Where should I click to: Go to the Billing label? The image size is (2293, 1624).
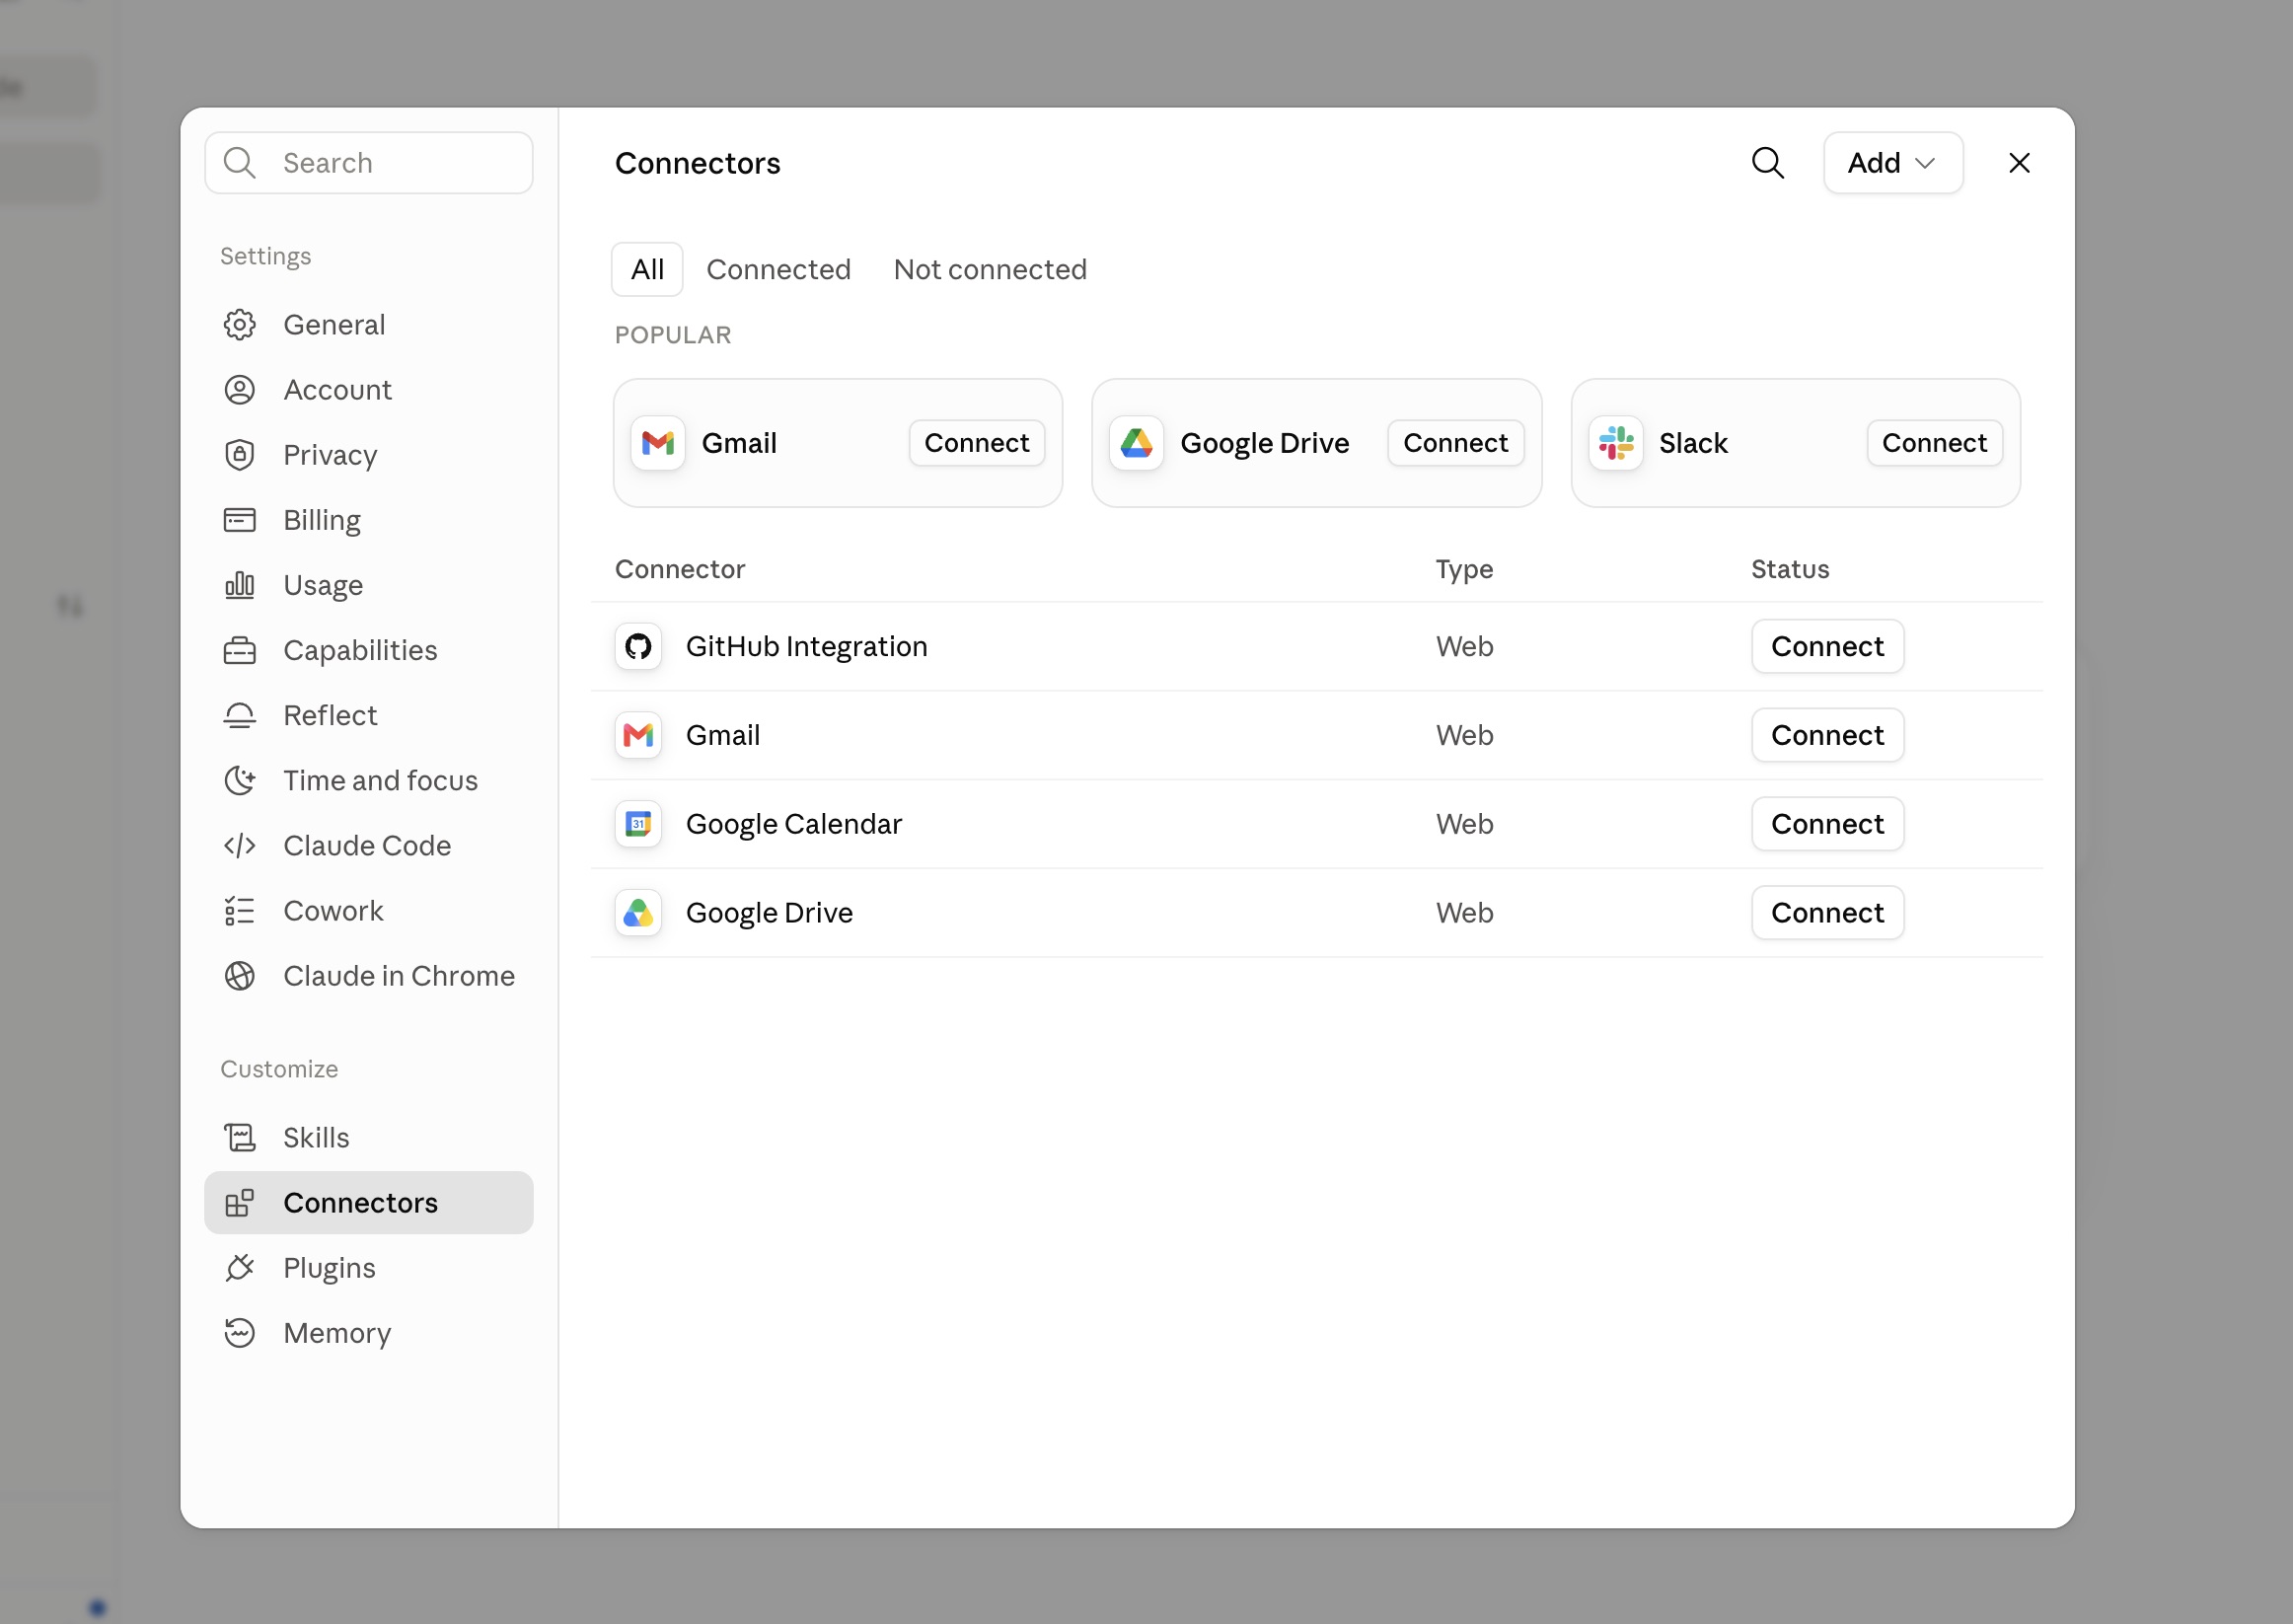coord(322,520)
